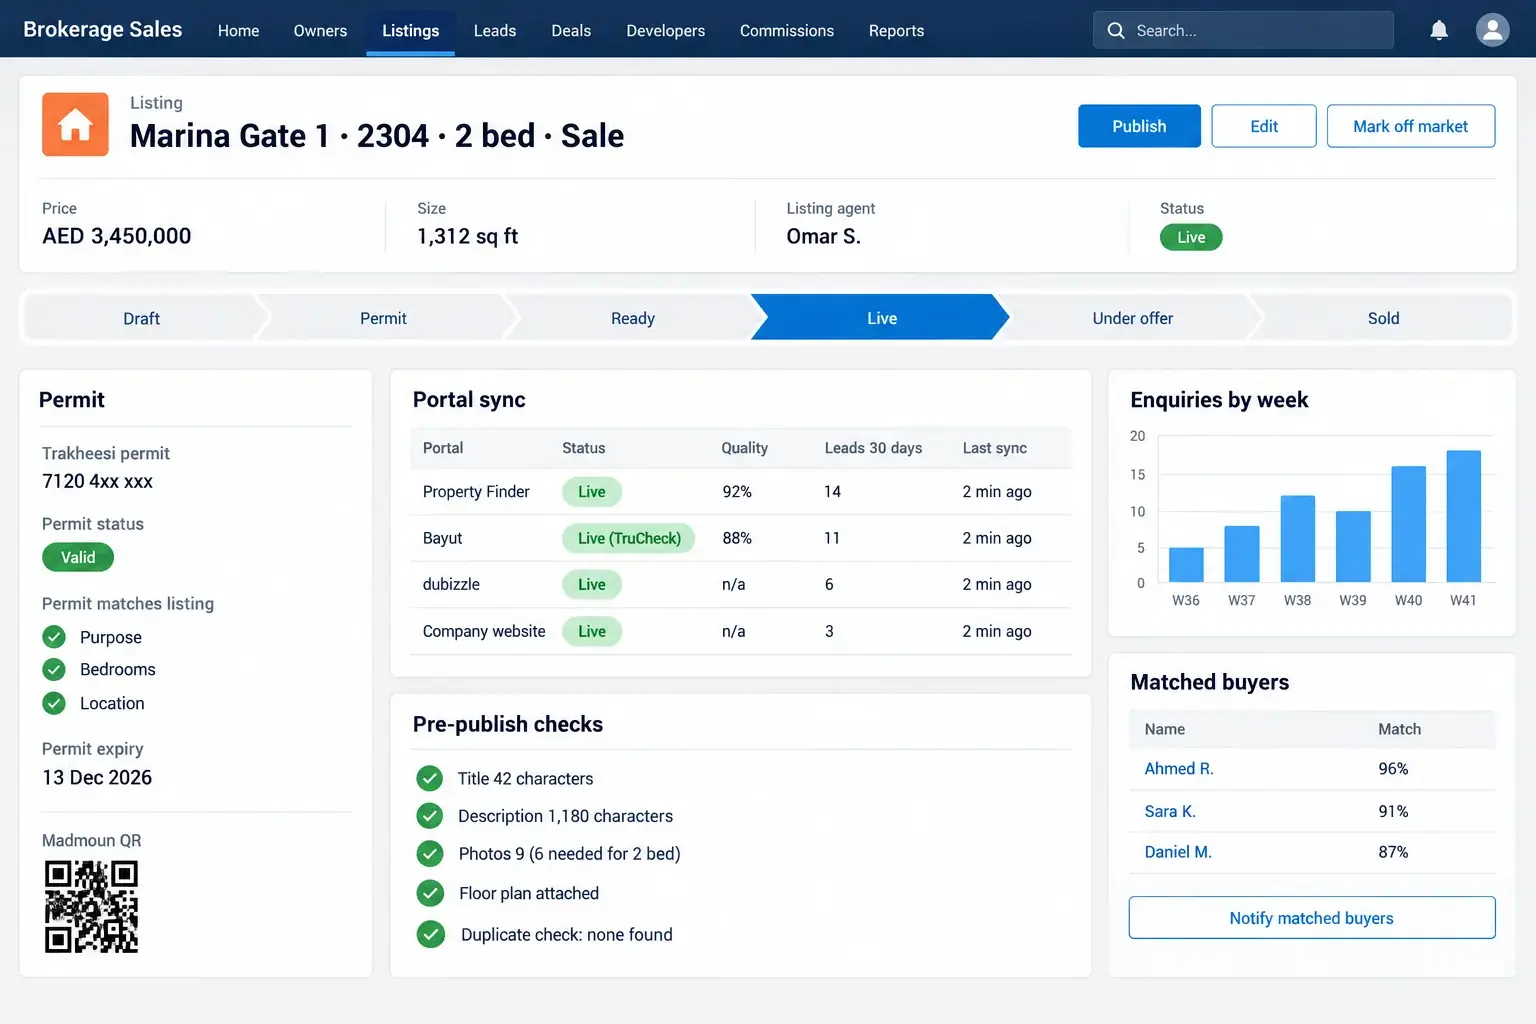This screenshot has height=1024, width=1536.
Task: Switch to the Deals section
Action: [x=571, y=31]
